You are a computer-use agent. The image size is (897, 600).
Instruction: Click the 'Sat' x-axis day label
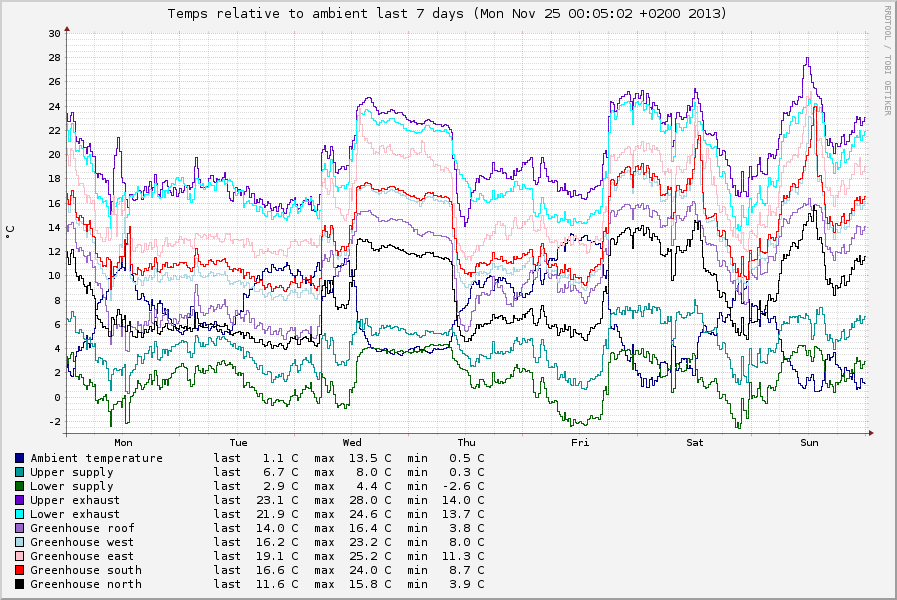coord(695,443)
